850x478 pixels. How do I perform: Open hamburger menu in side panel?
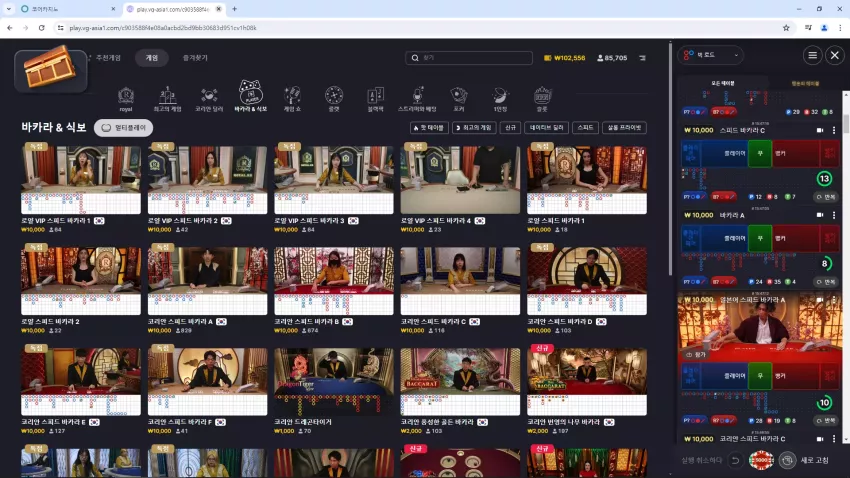pyautogui.click(x=812, y=55)
